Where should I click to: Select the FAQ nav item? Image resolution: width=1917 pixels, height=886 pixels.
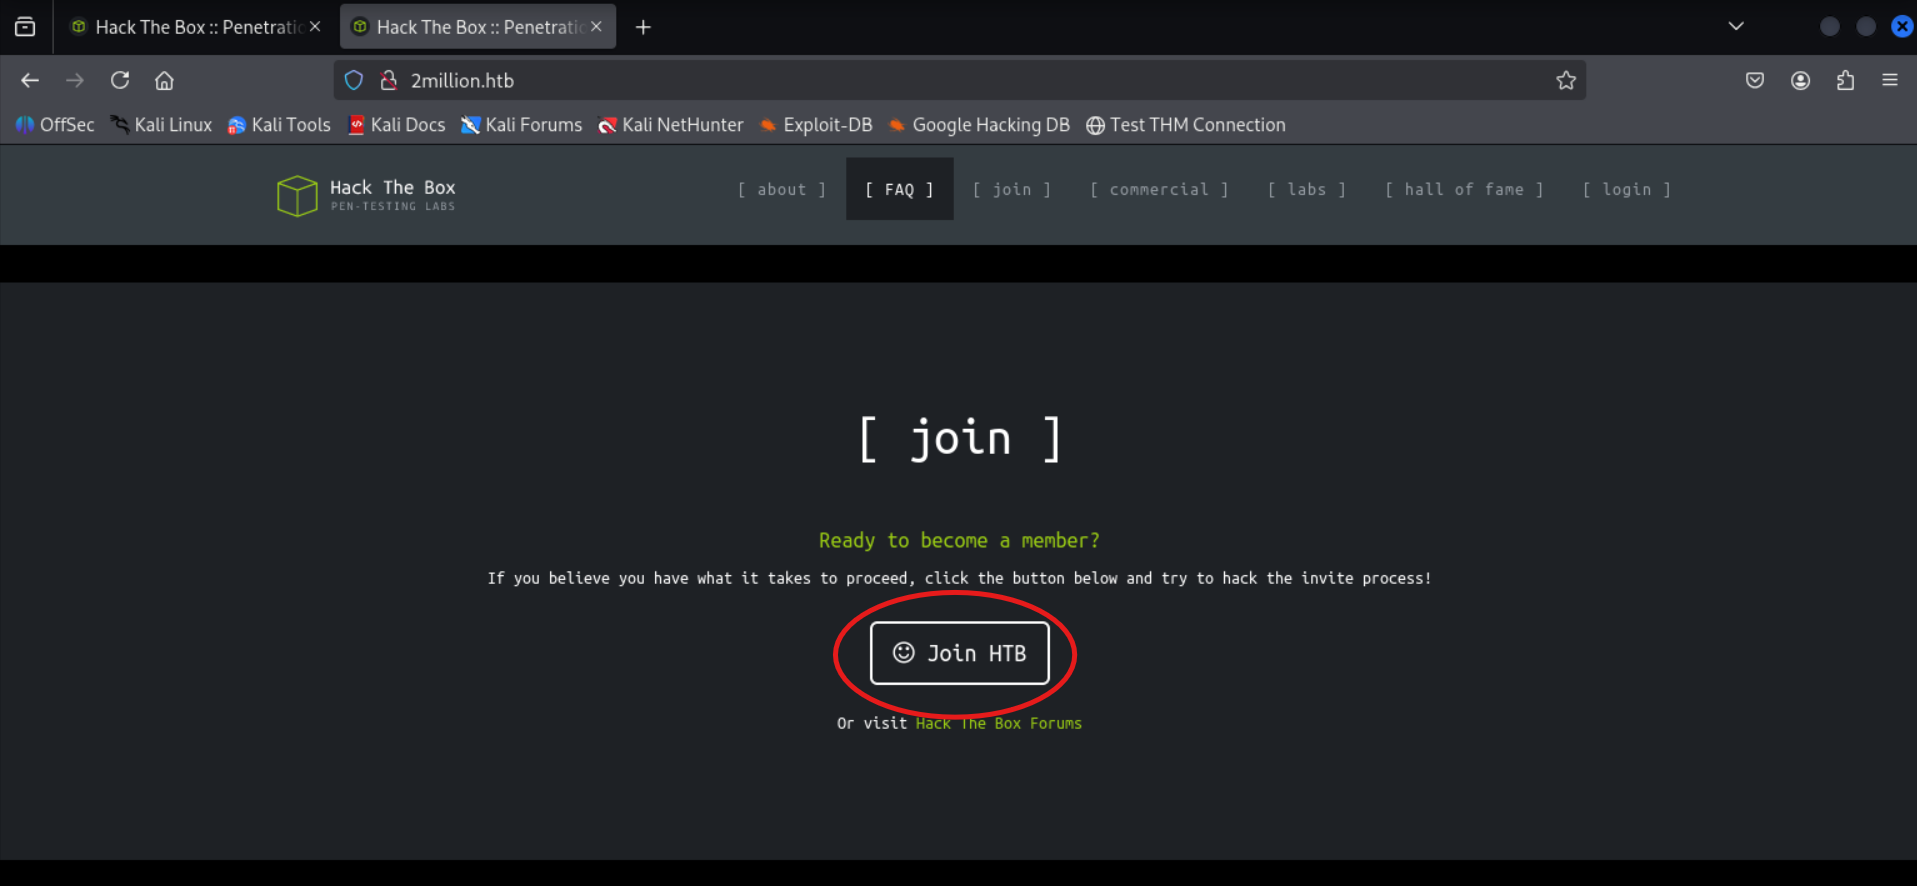pyautogui.click(x=899, y=189)
